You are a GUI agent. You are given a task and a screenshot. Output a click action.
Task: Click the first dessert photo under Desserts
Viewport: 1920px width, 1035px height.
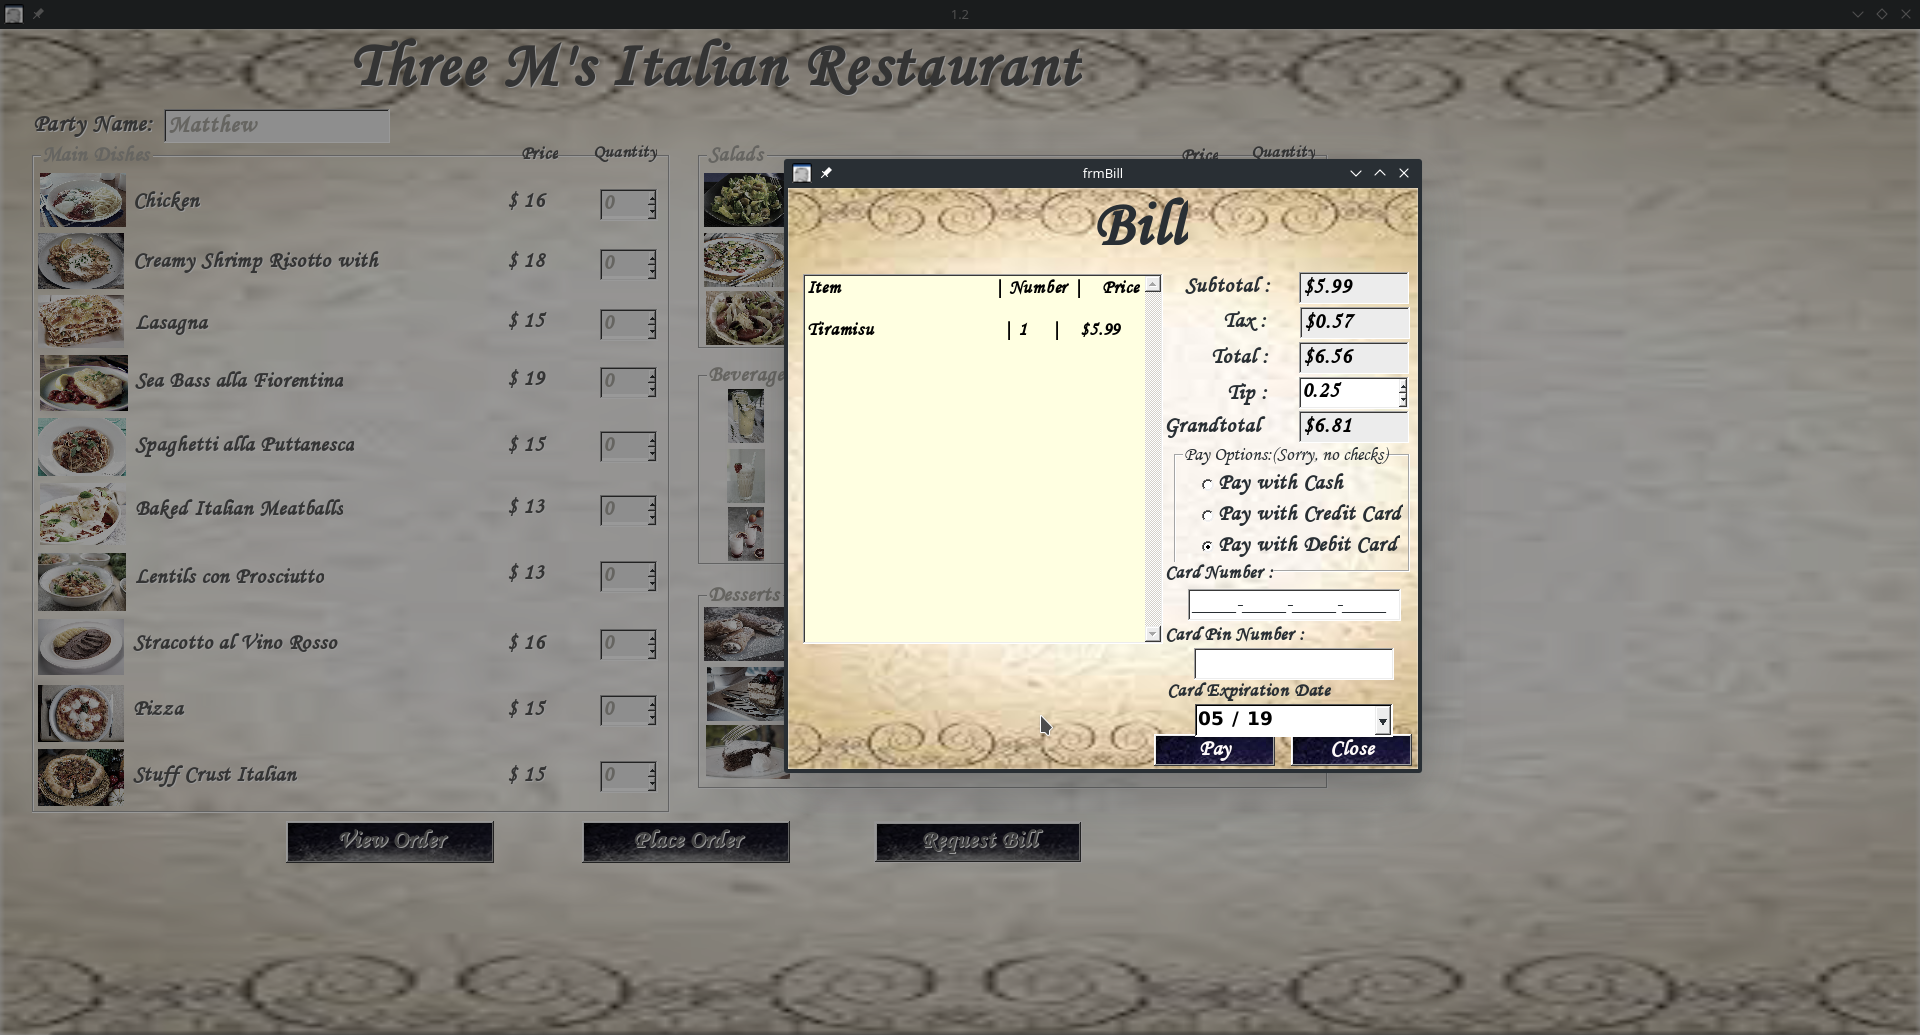point(745,634)
